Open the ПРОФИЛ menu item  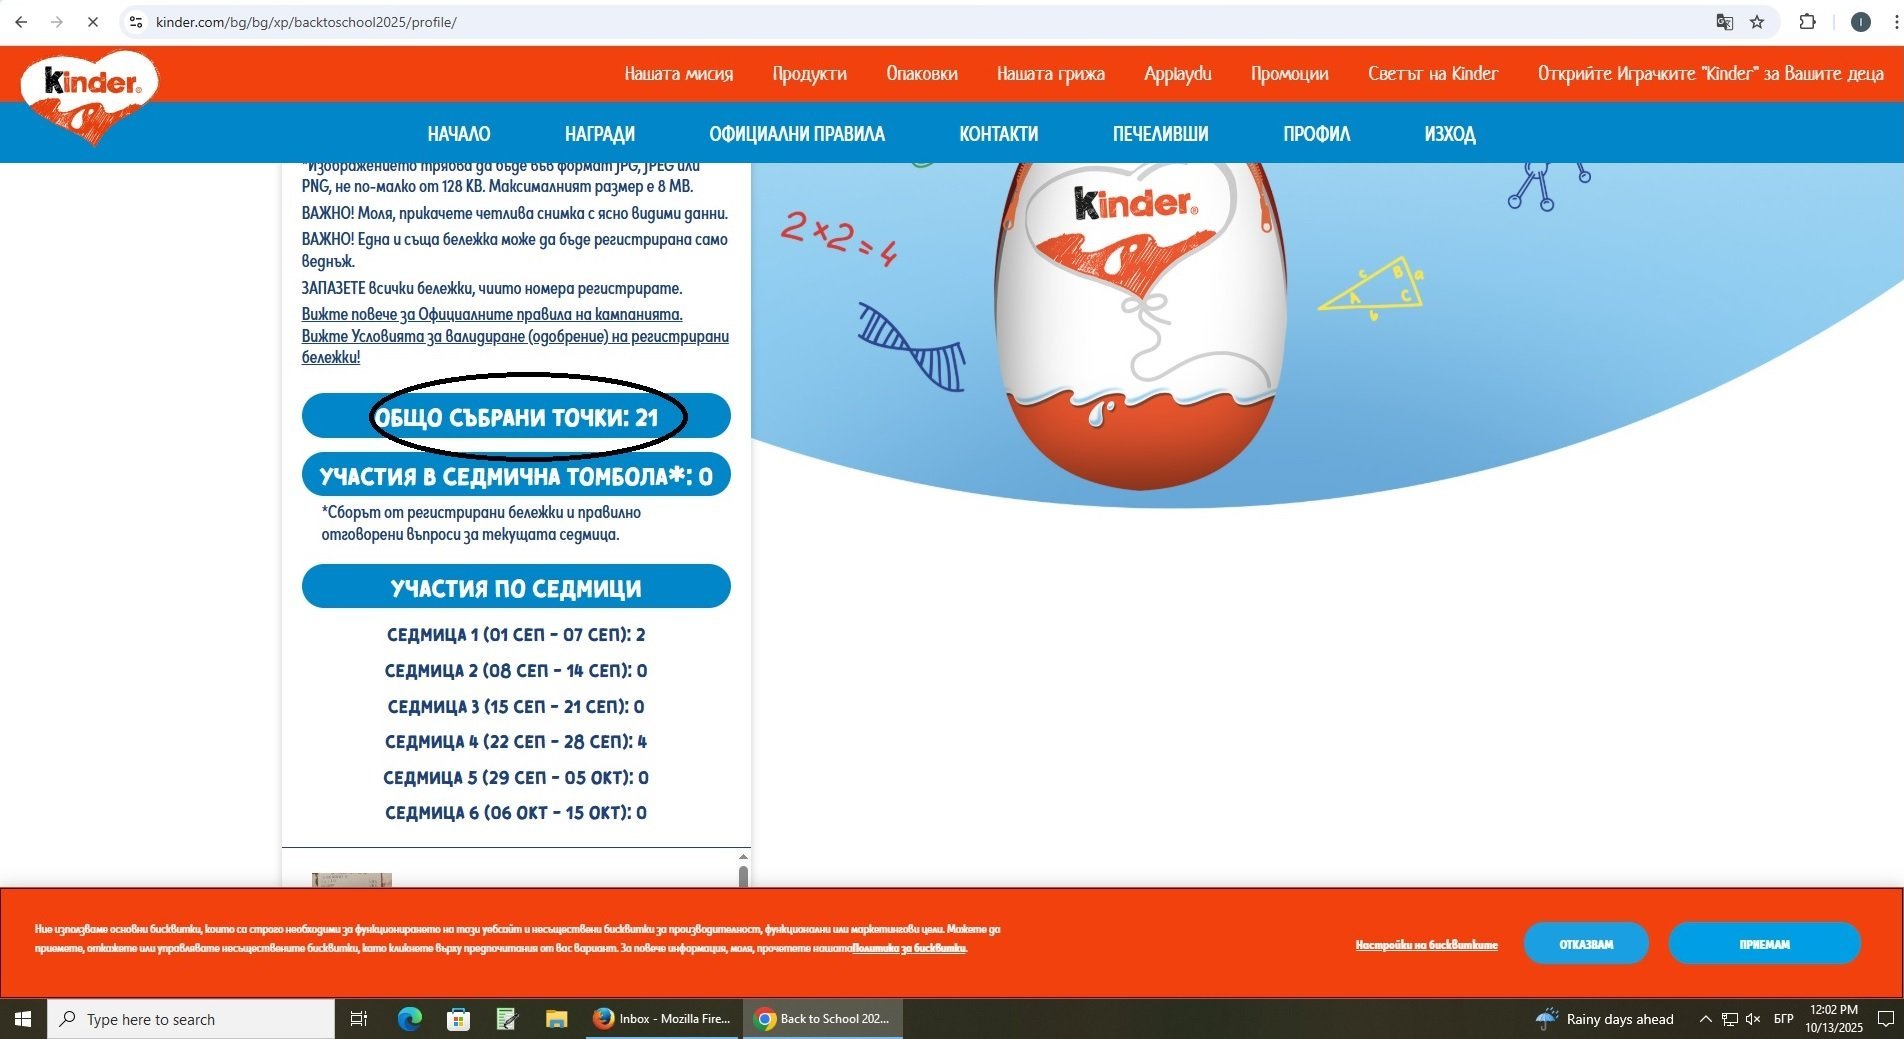coord(1316,134)
